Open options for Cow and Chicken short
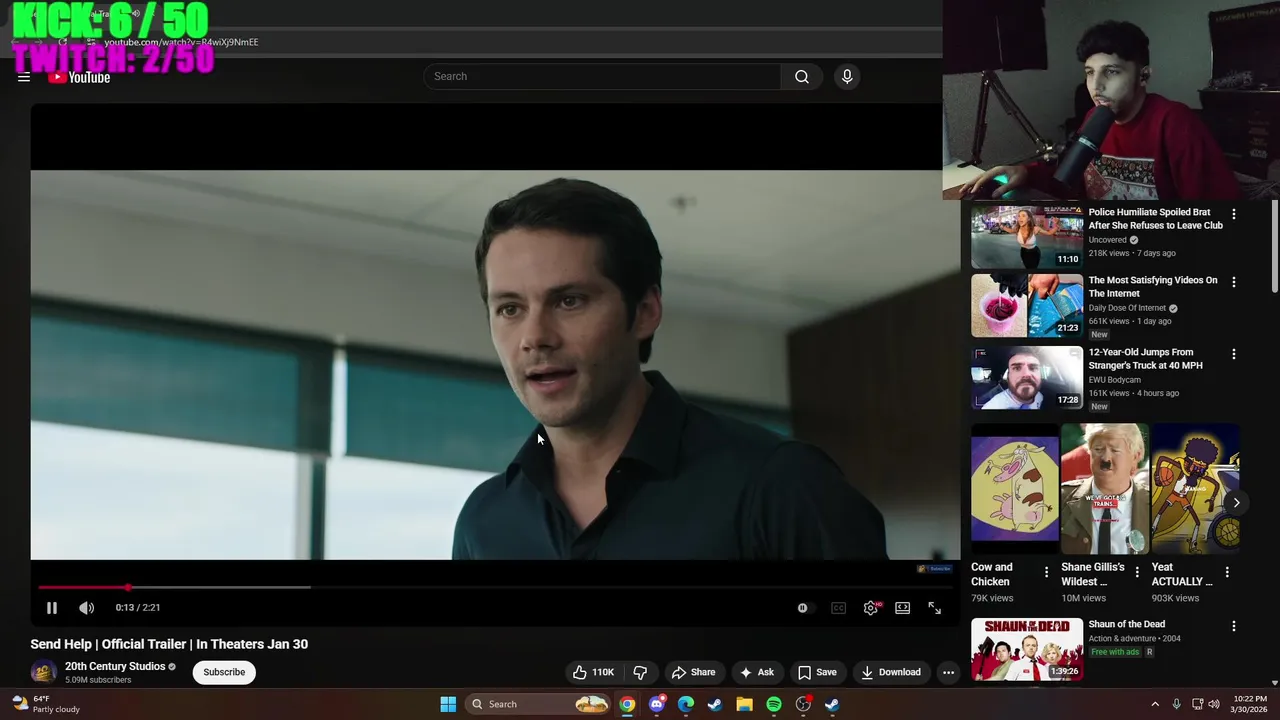The image size is (1280, 720). pyautogui.click(x=1046, y=572)
